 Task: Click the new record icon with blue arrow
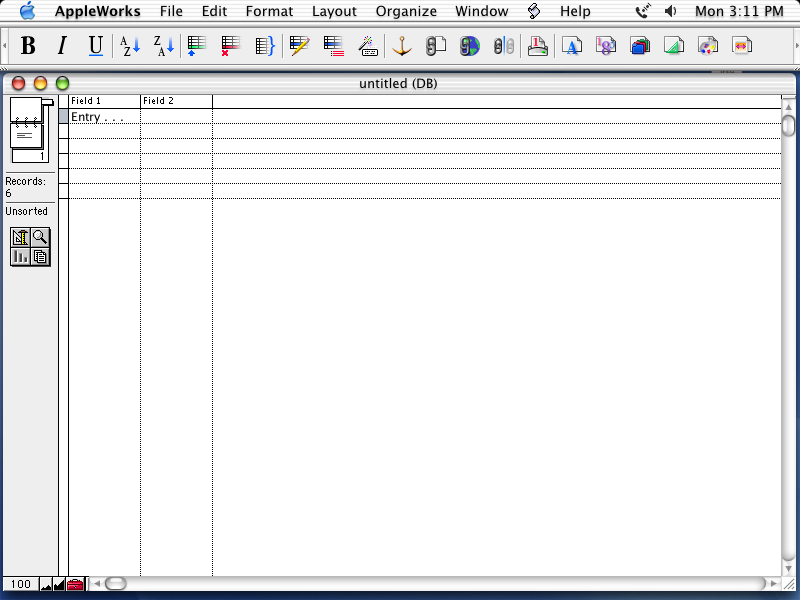point(196,45)
